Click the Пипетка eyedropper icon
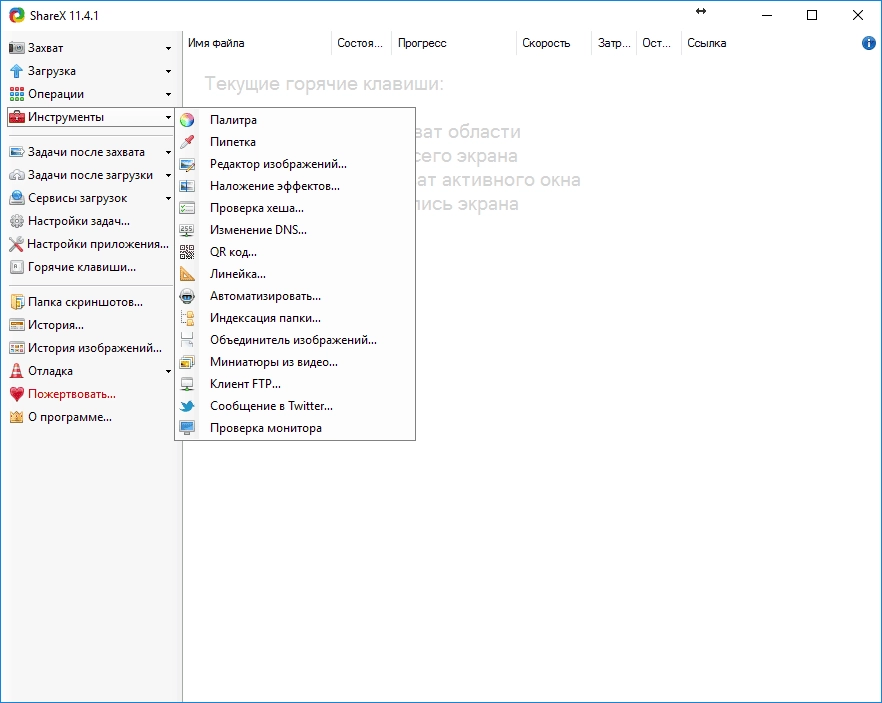 (x=187, y=142)
